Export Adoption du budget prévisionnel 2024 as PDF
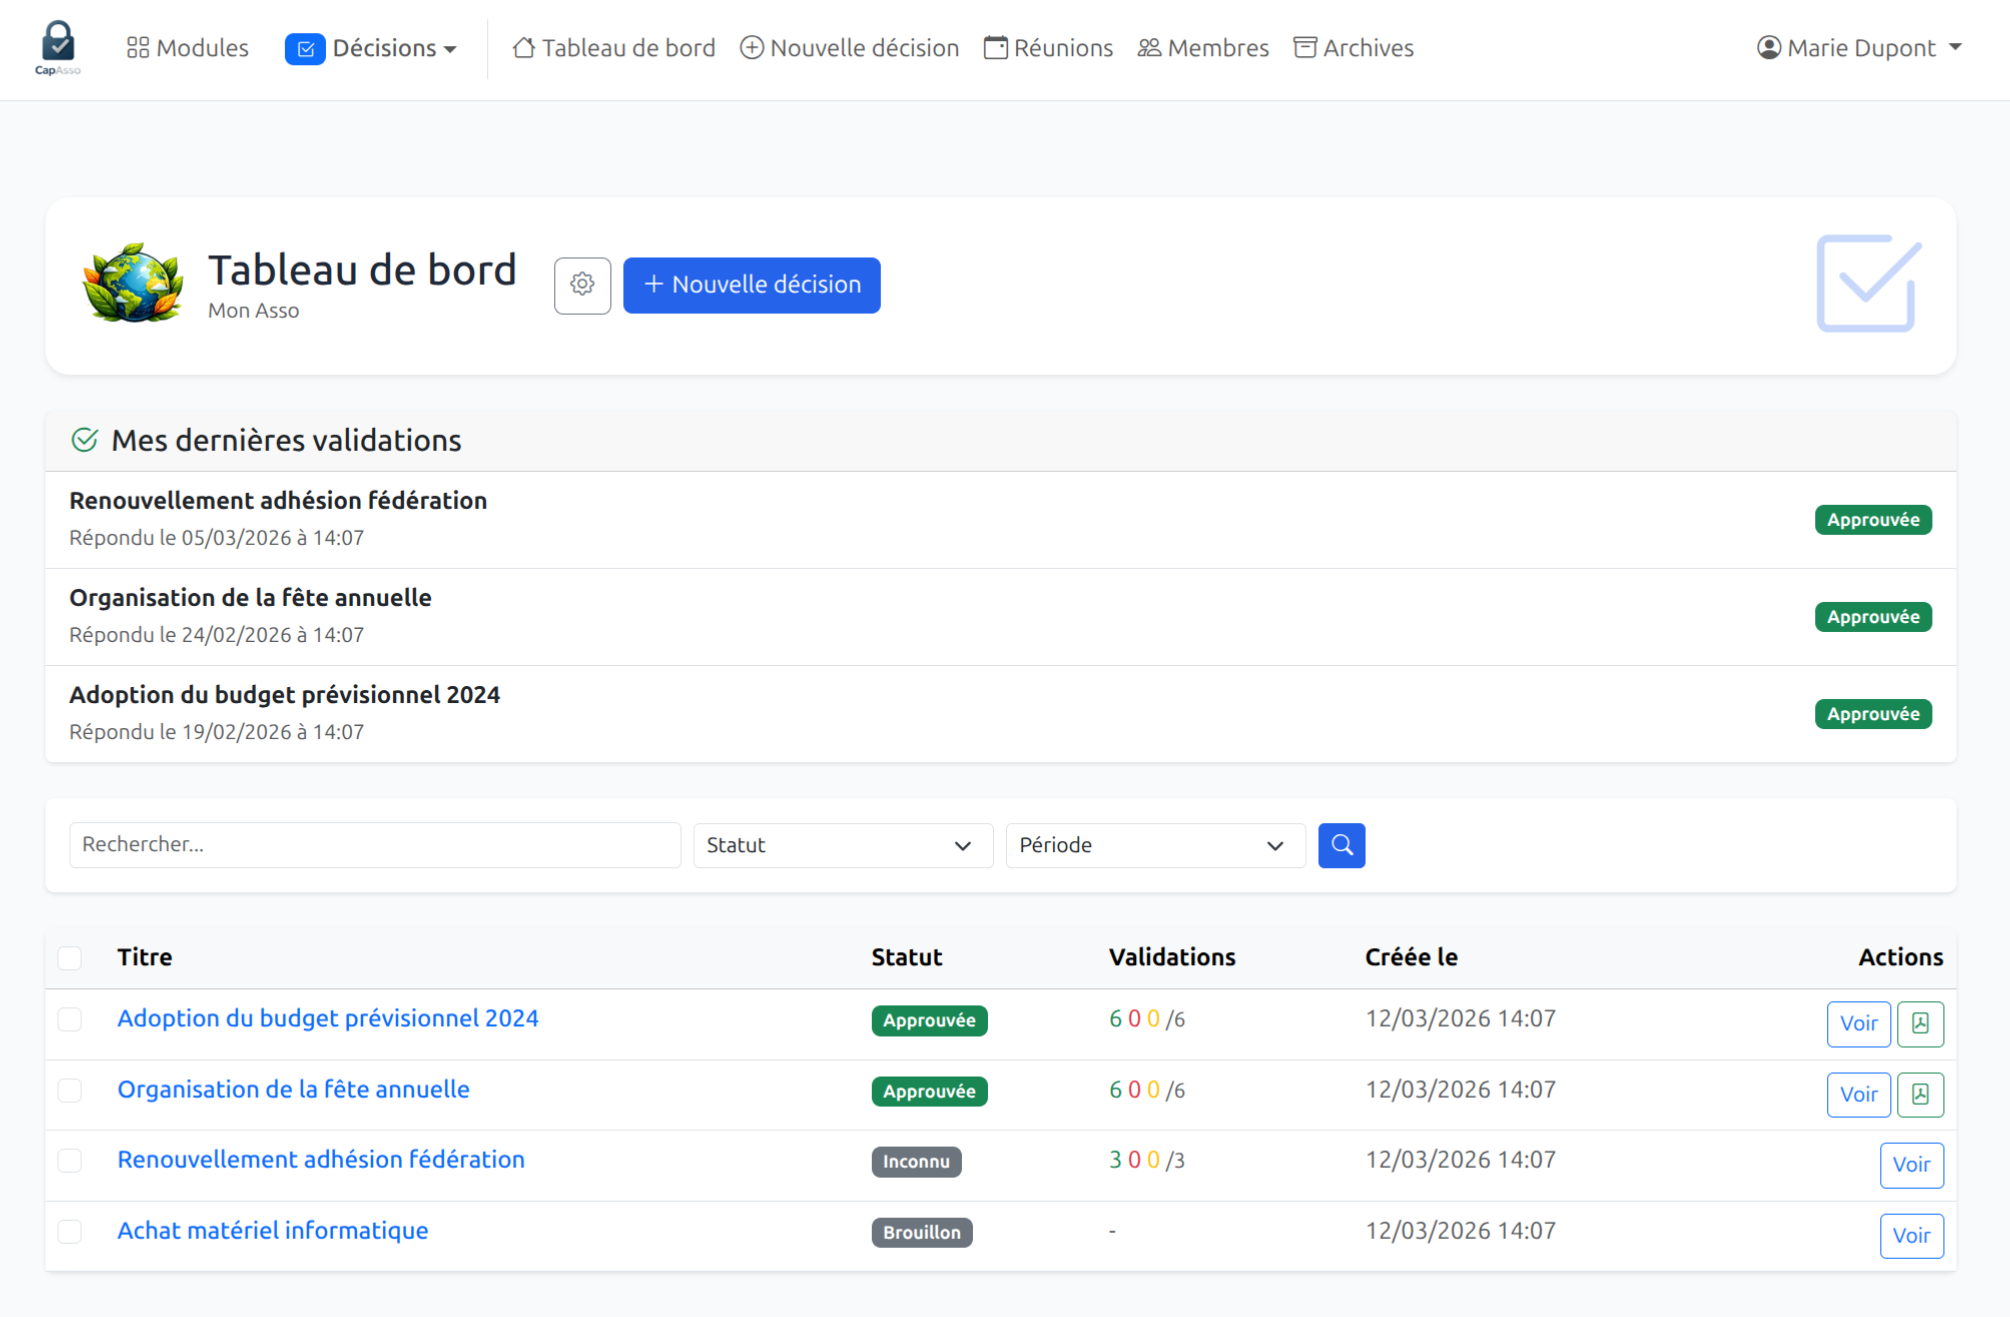Image resolution: width=2010 pixels, height=1317 pixels. click(1920, 1023)
